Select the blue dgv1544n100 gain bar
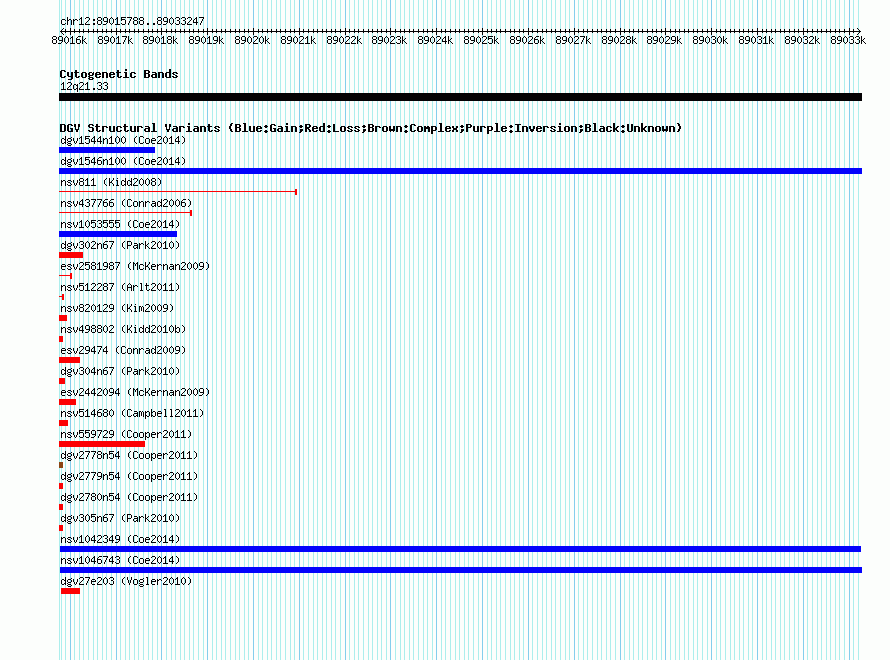Image resolution: width=890 pixels, height=660 pixels. pos(107,150)
